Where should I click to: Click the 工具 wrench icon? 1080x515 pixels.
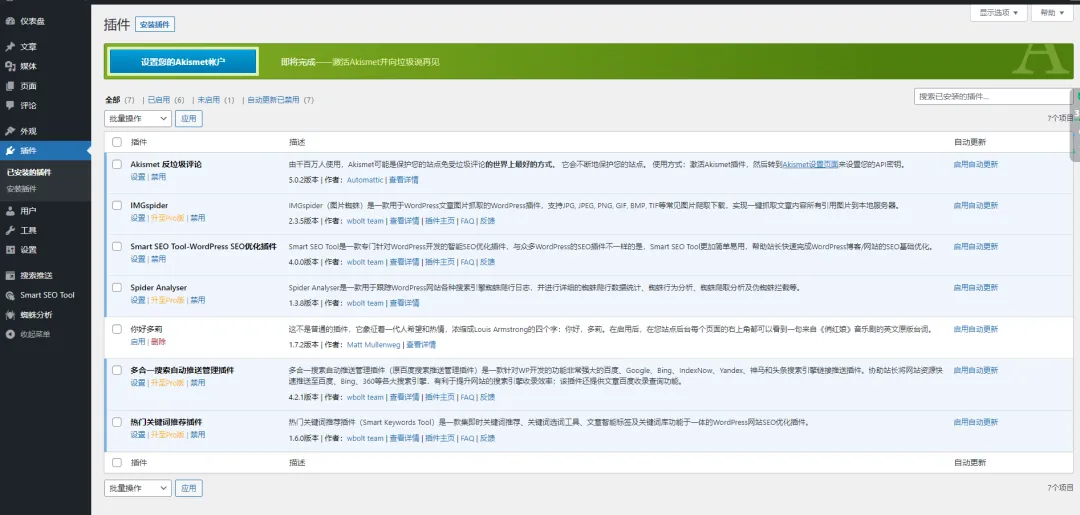pos(10,230)
